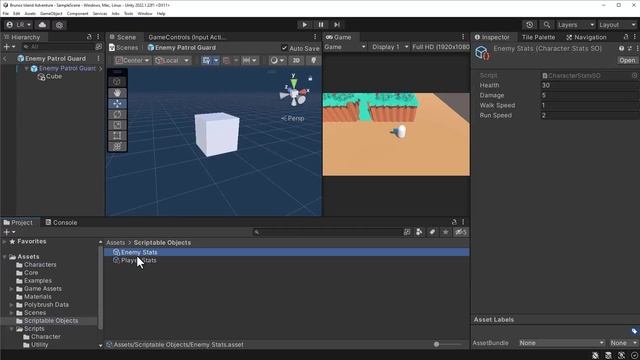The width and height of the screenshot is (640, 360).
Task: Click the Run Speed value field
Action: click(x=589, y=115)
